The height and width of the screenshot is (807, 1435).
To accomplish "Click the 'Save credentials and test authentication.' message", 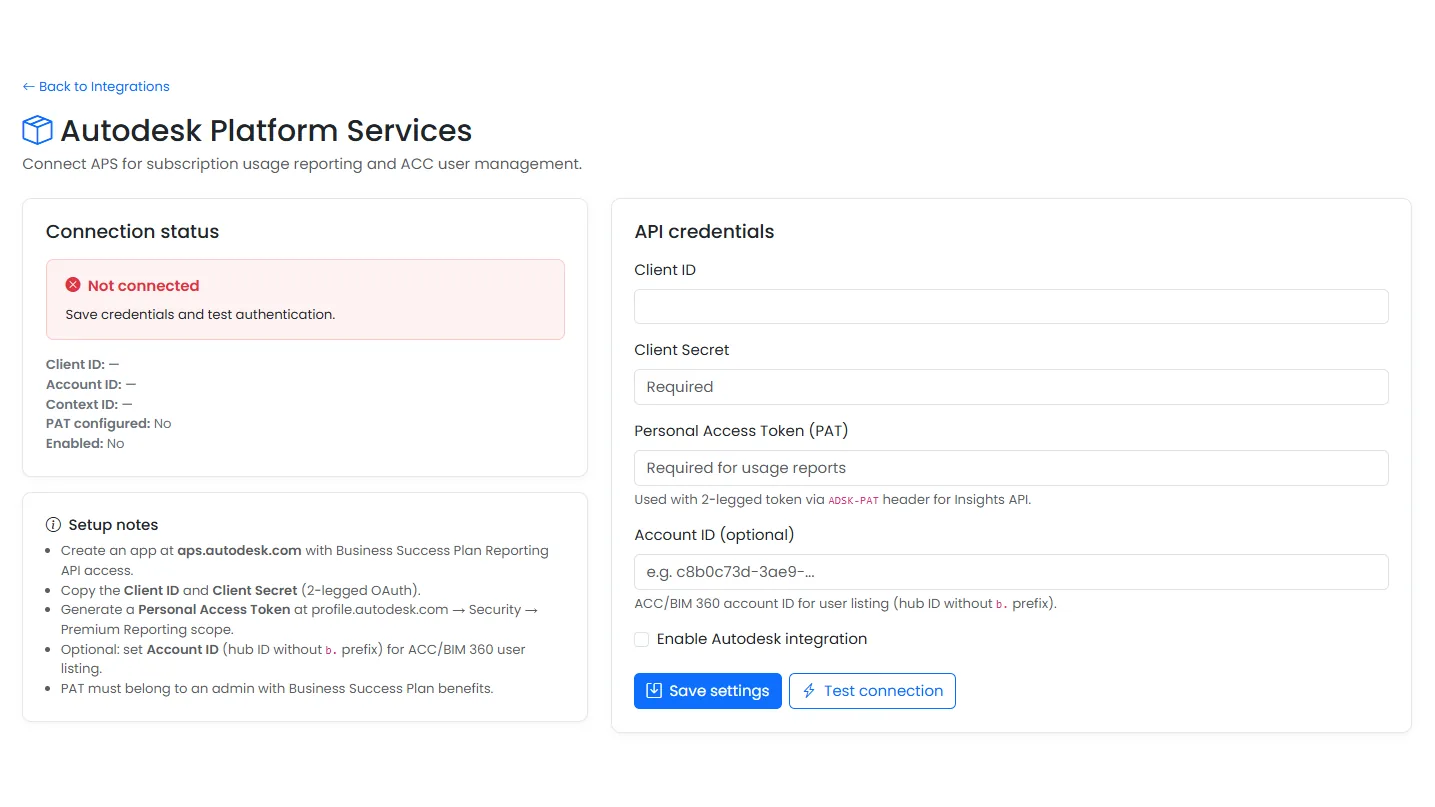I will pyautogui.click(x=200, y=314).
